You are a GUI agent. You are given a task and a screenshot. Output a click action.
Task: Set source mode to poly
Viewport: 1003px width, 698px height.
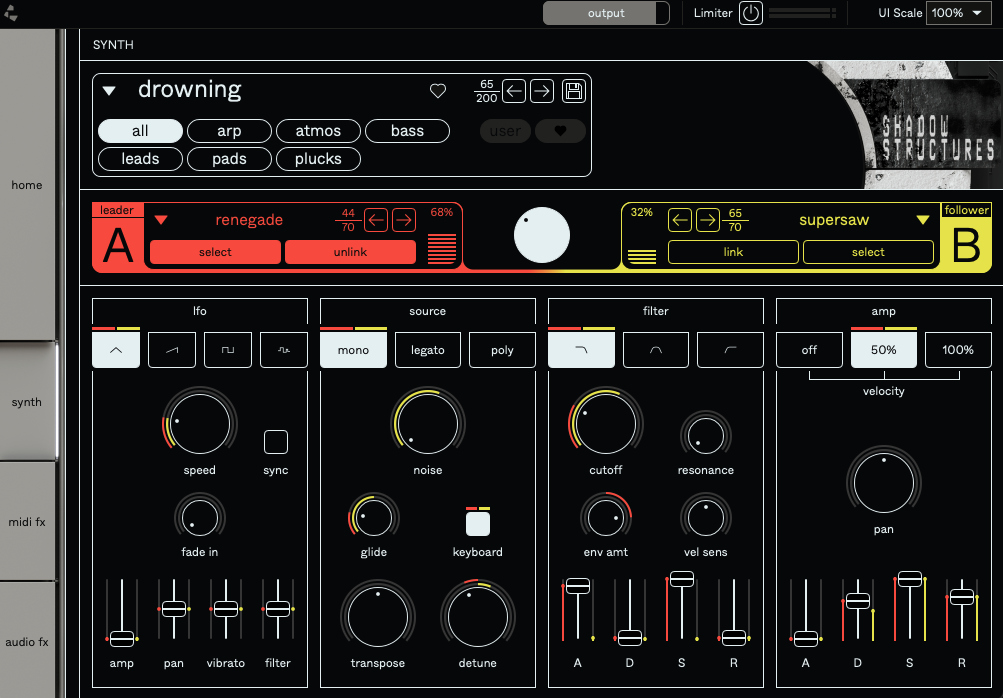(502, 350)
